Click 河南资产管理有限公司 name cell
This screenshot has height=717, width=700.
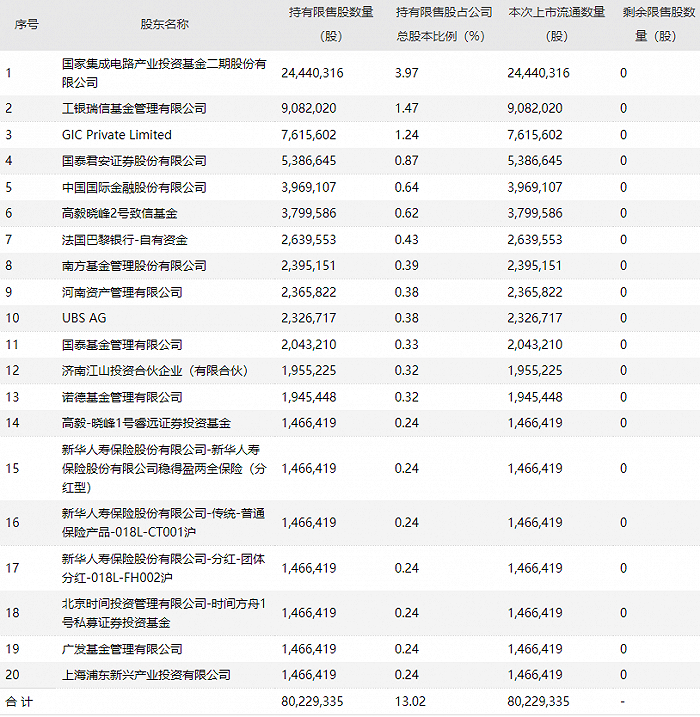(122, 292)
